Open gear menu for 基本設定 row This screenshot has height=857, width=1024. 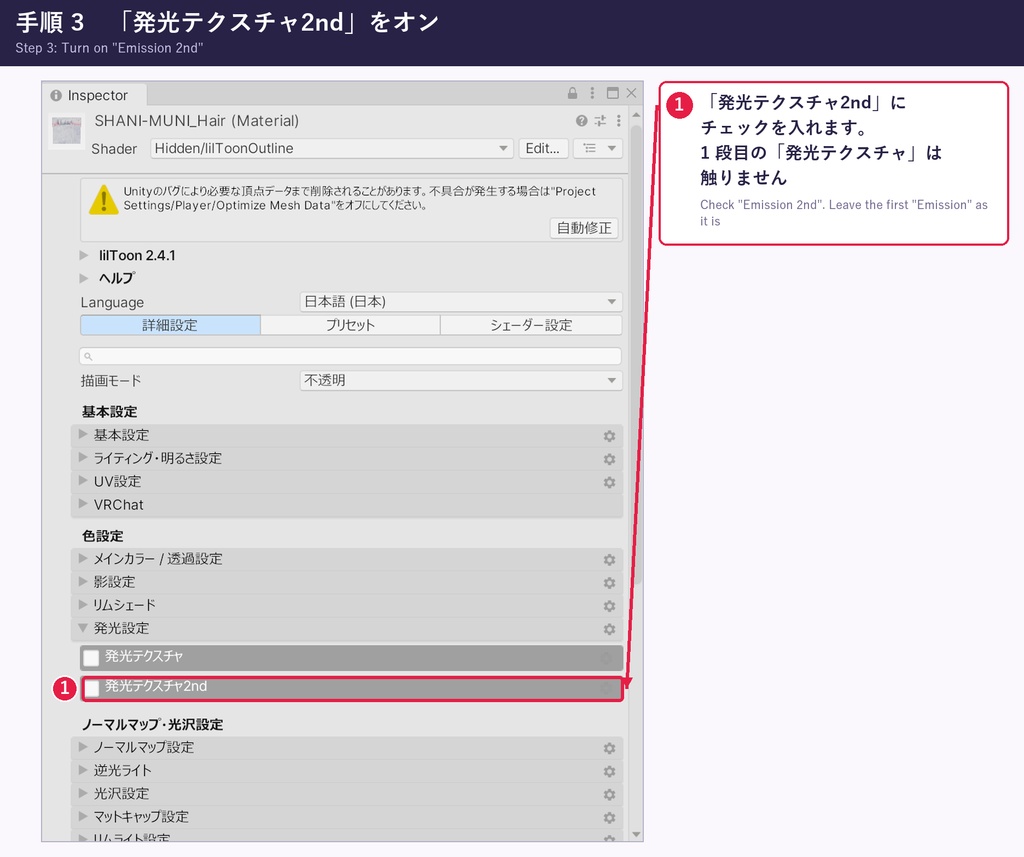coord(609,436)
